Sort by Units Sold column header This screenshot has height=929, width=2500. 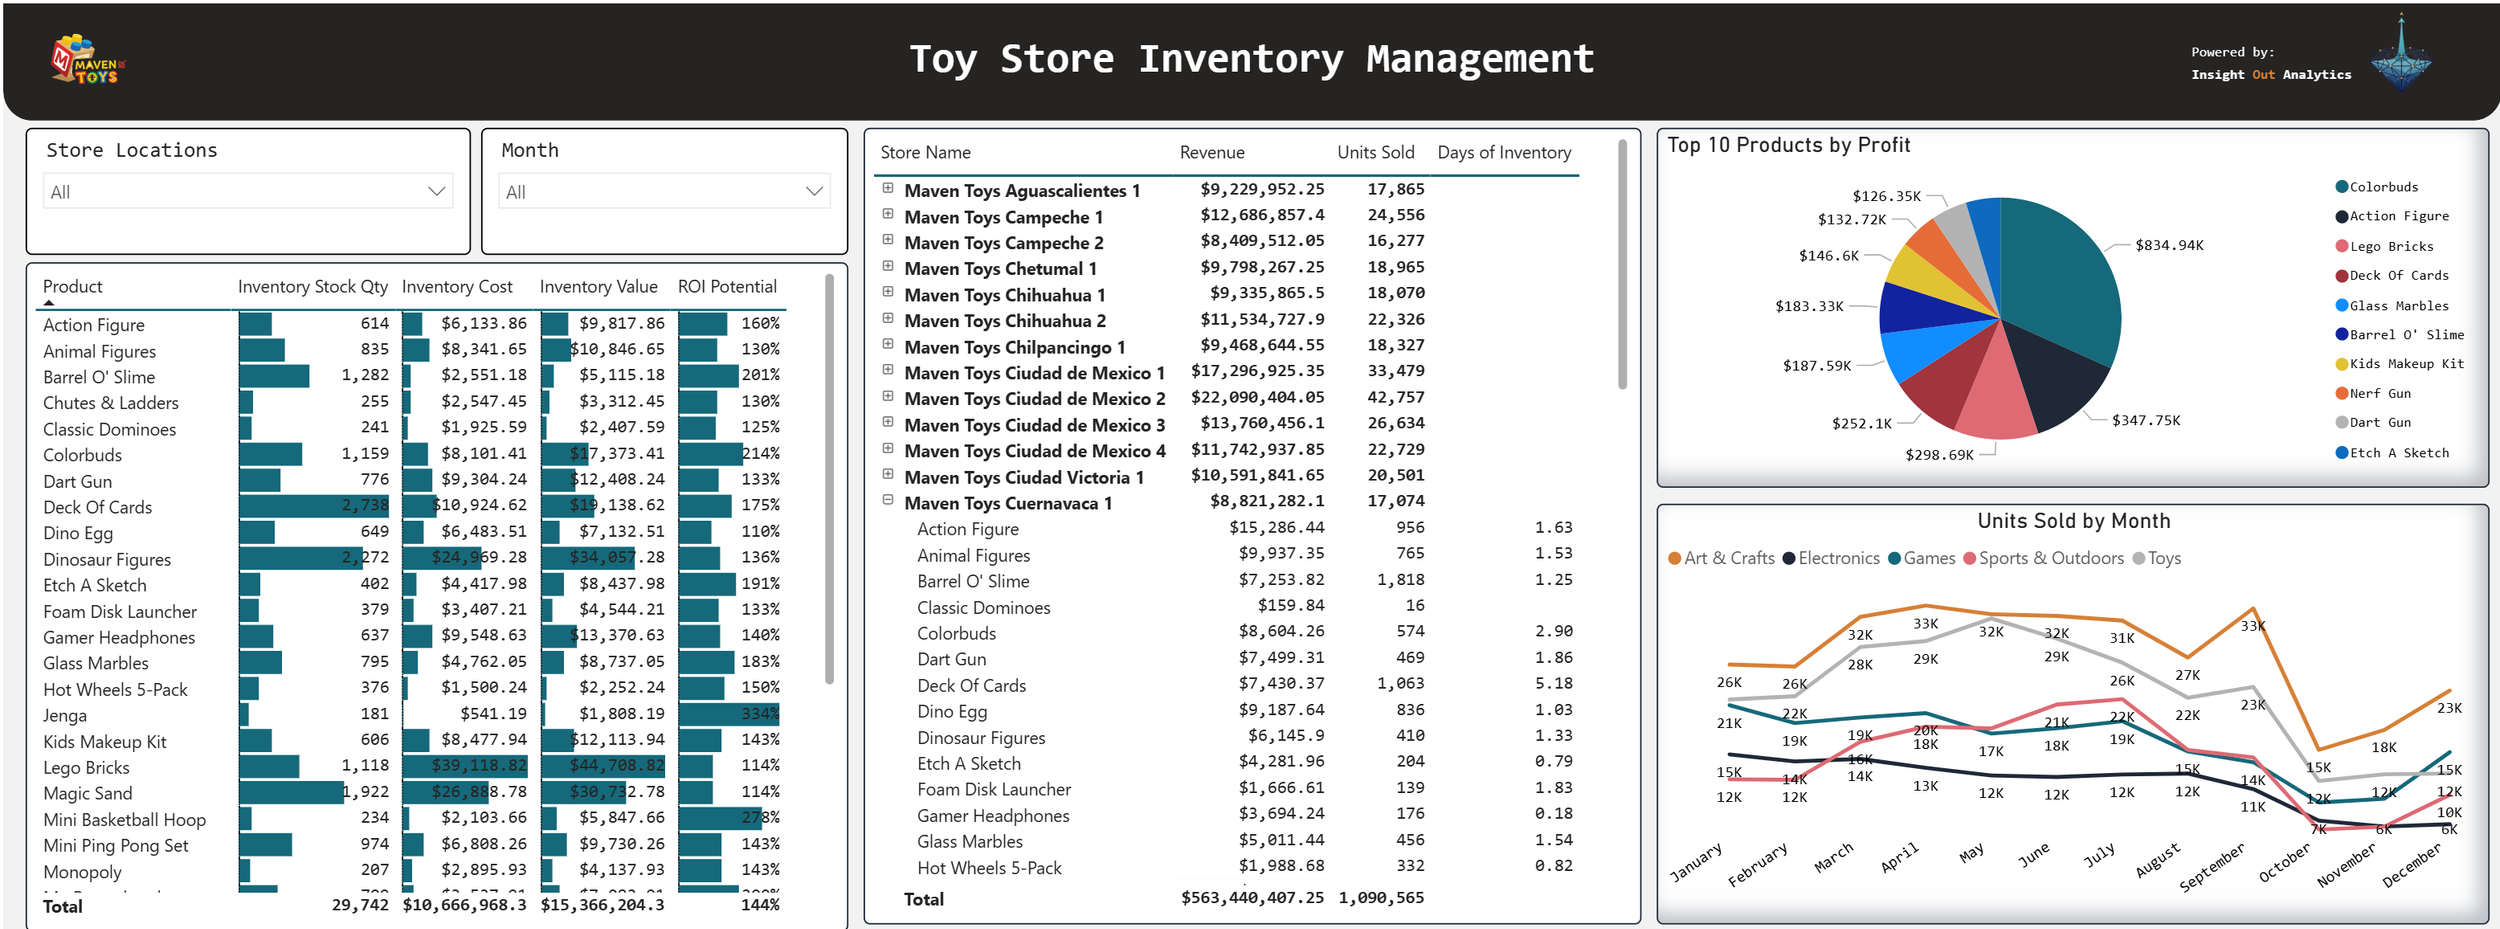(x=1376, y=153)
